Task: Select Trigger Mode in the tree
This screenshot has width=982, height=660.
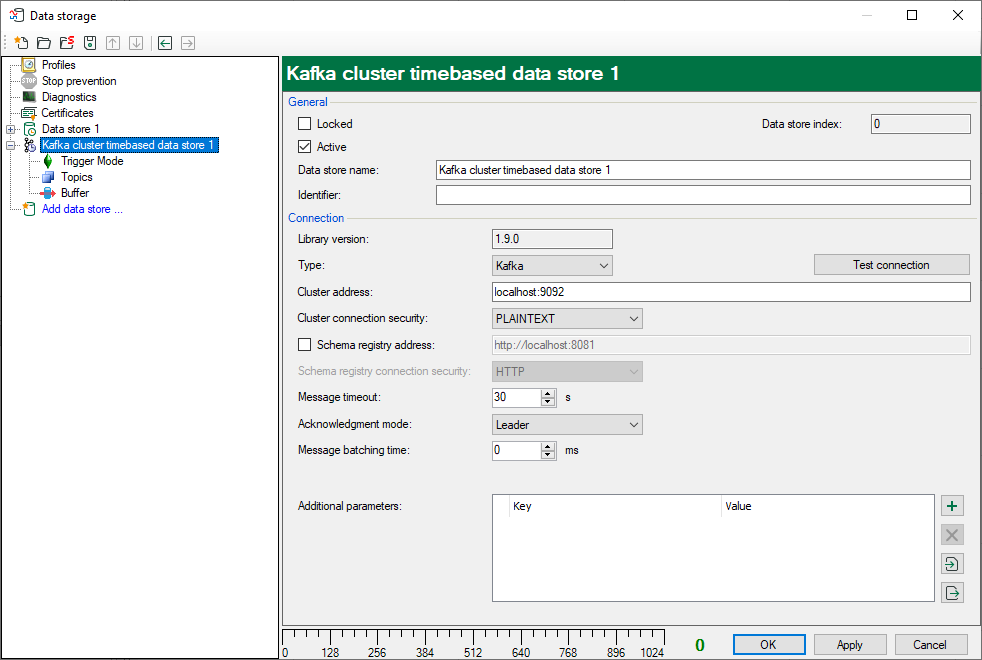Action: coord(92,161)
